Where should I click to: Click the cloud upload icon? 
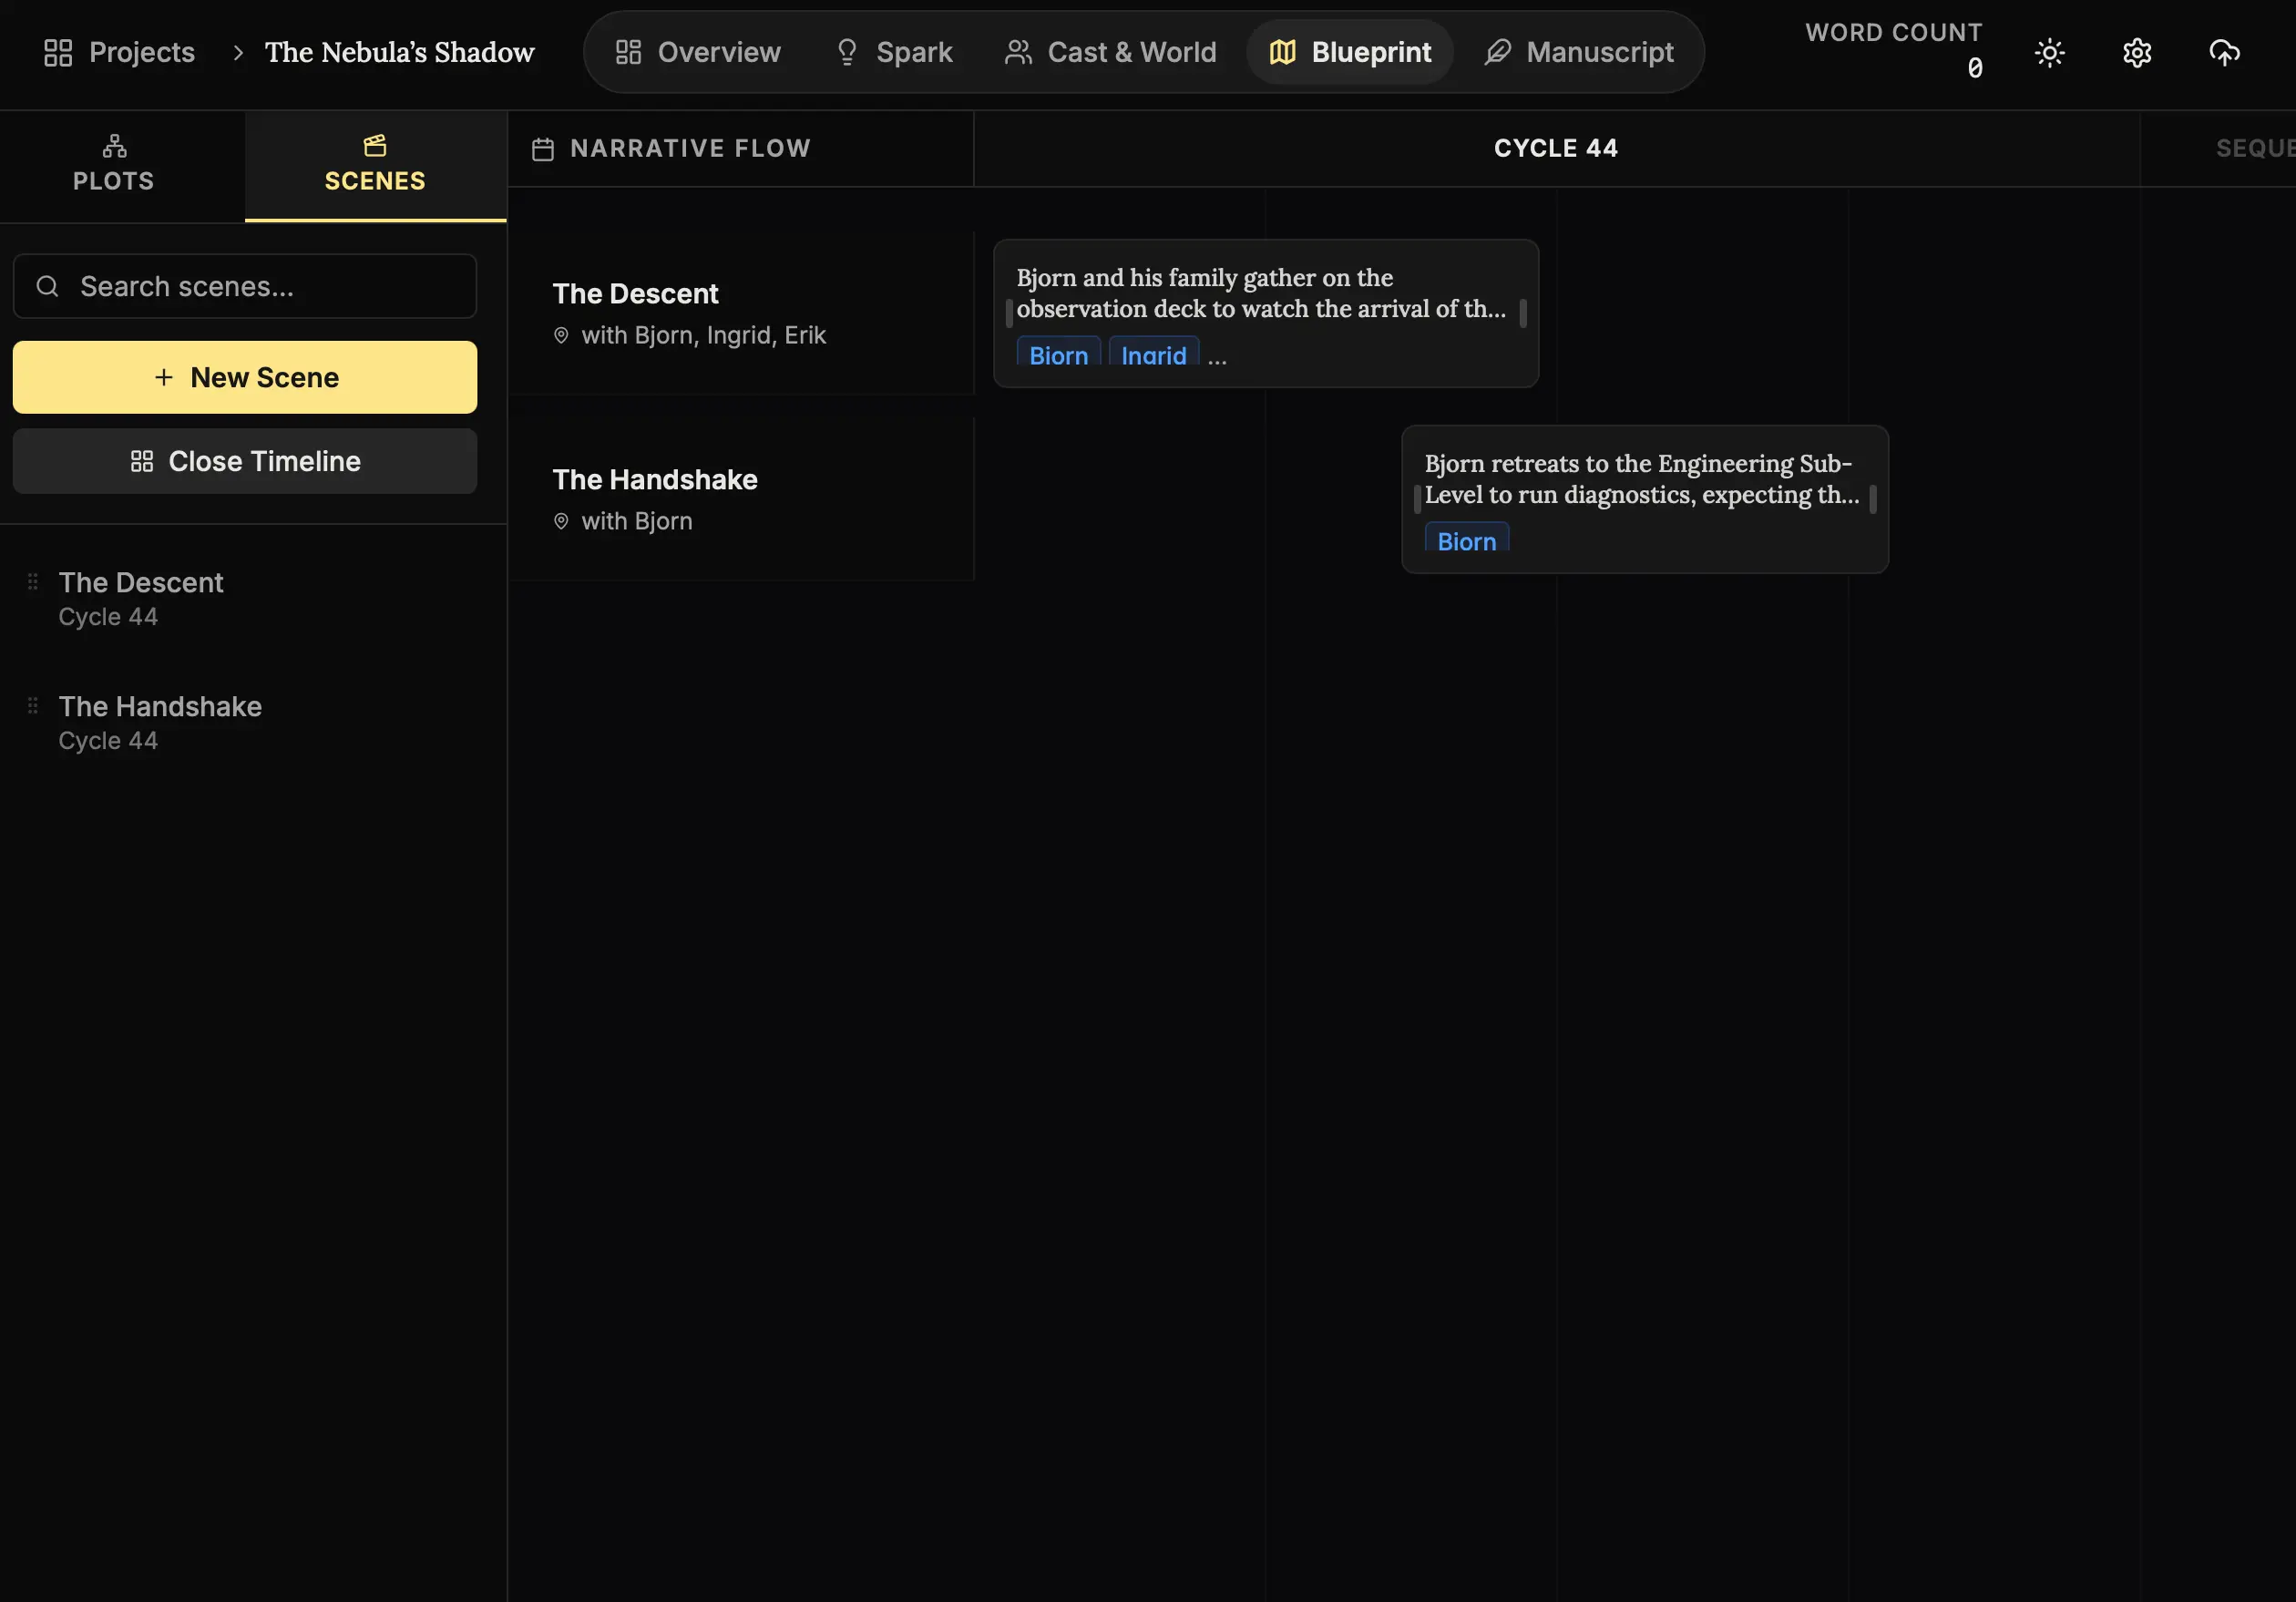2223,52
